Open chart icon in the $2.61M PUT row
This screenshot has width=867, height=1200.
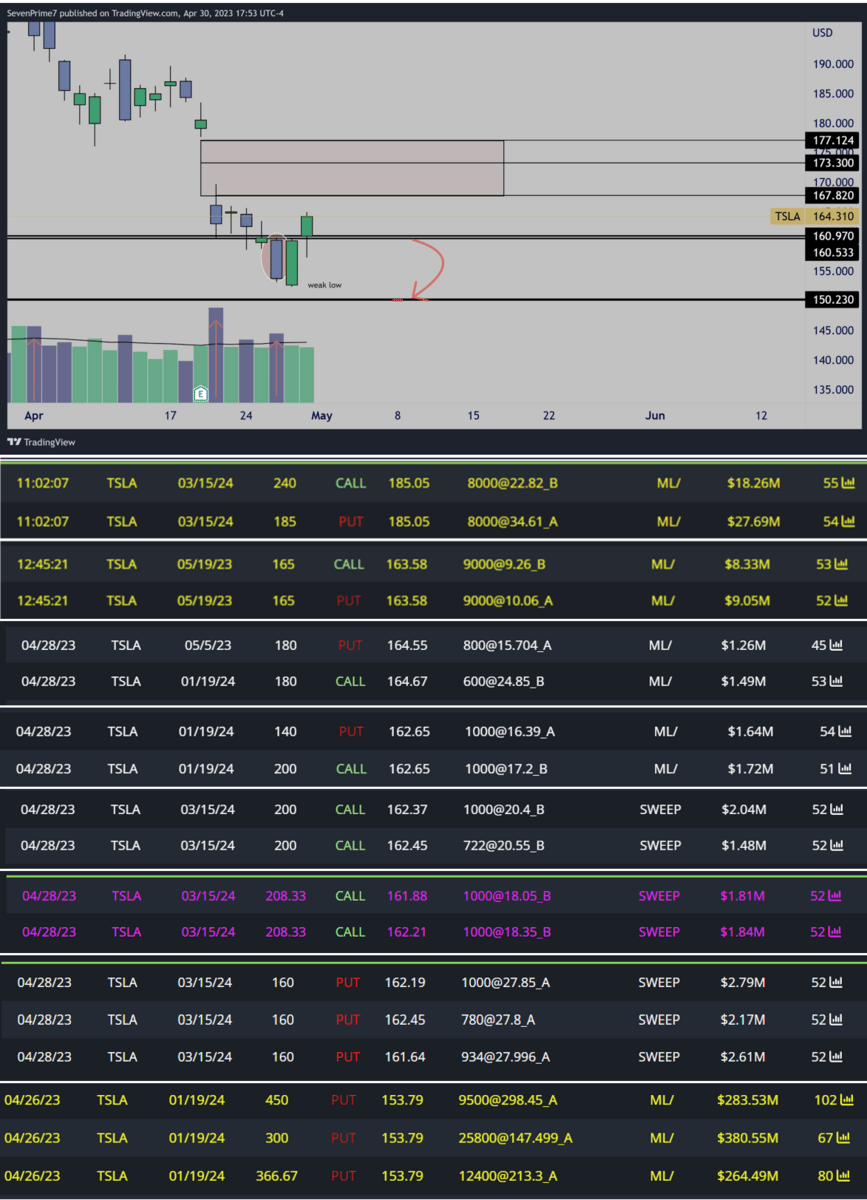tap(837, 1057)
